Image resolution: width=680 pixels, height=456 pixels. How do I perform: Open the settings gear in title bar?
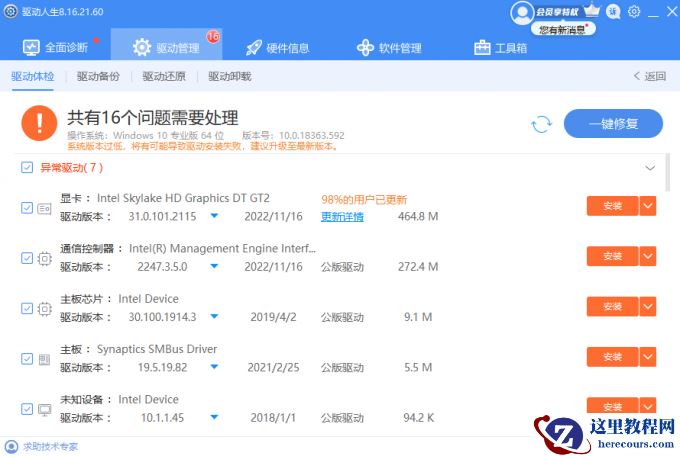click(634, 11)
